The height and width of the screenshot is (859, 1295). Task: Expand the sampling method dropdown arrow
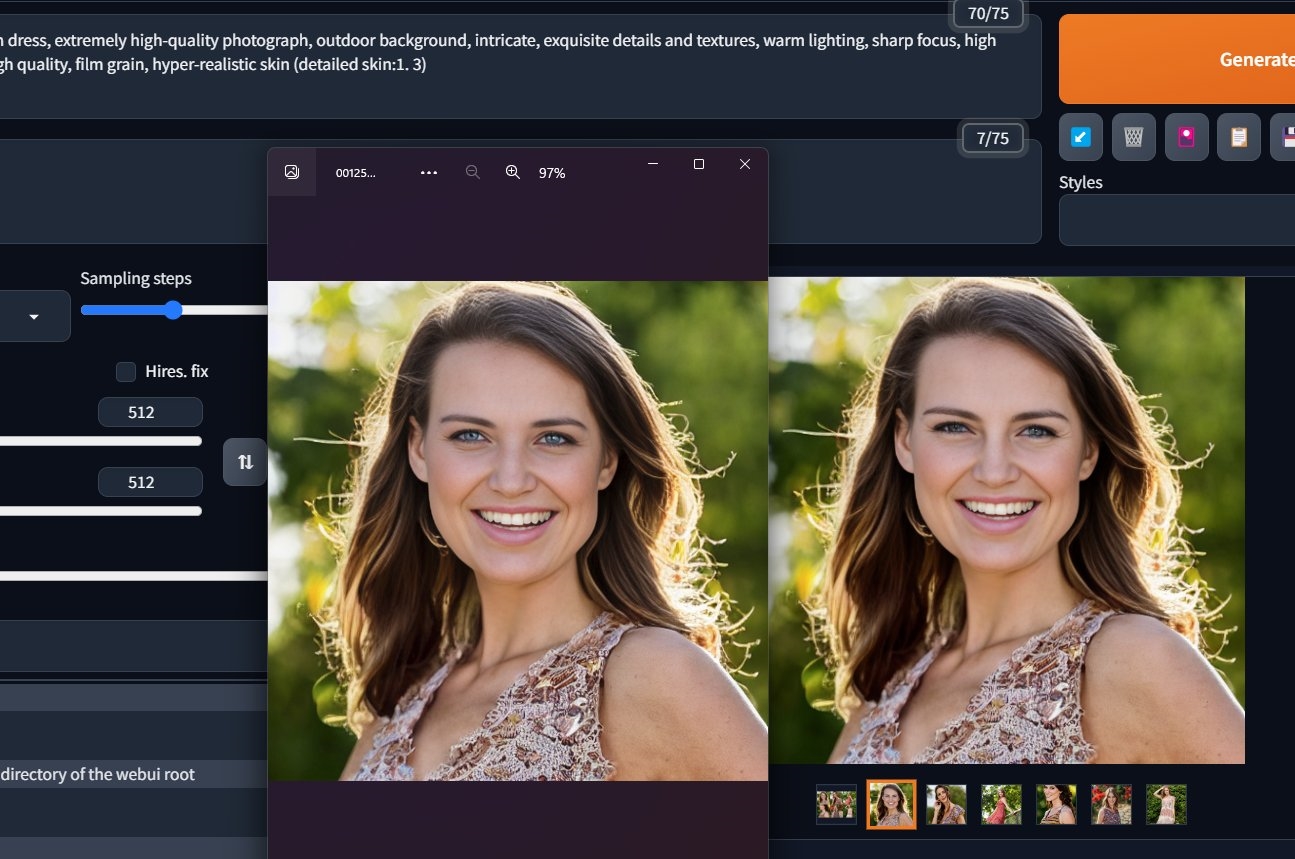pyautogui.click(x=34, y=317)
